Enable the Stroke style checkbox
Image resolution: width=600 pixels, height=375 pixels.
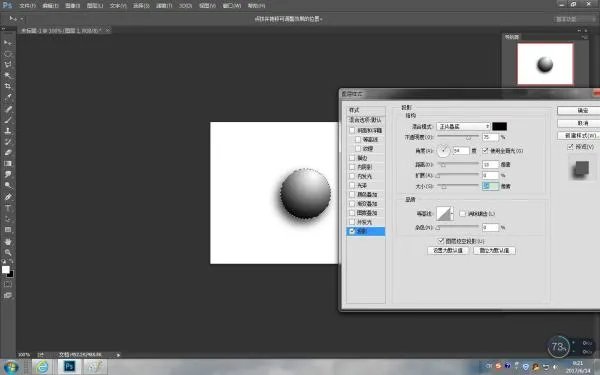352,158
